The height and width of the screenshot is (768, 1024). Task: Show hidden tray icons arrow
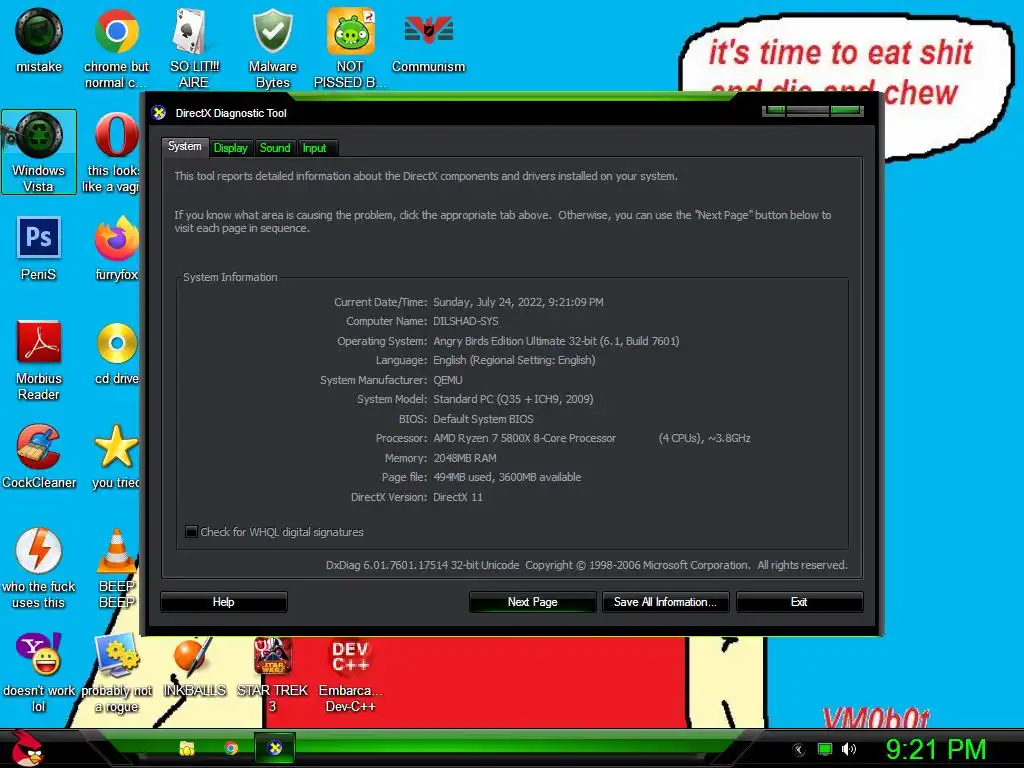(x=799, y=750)
